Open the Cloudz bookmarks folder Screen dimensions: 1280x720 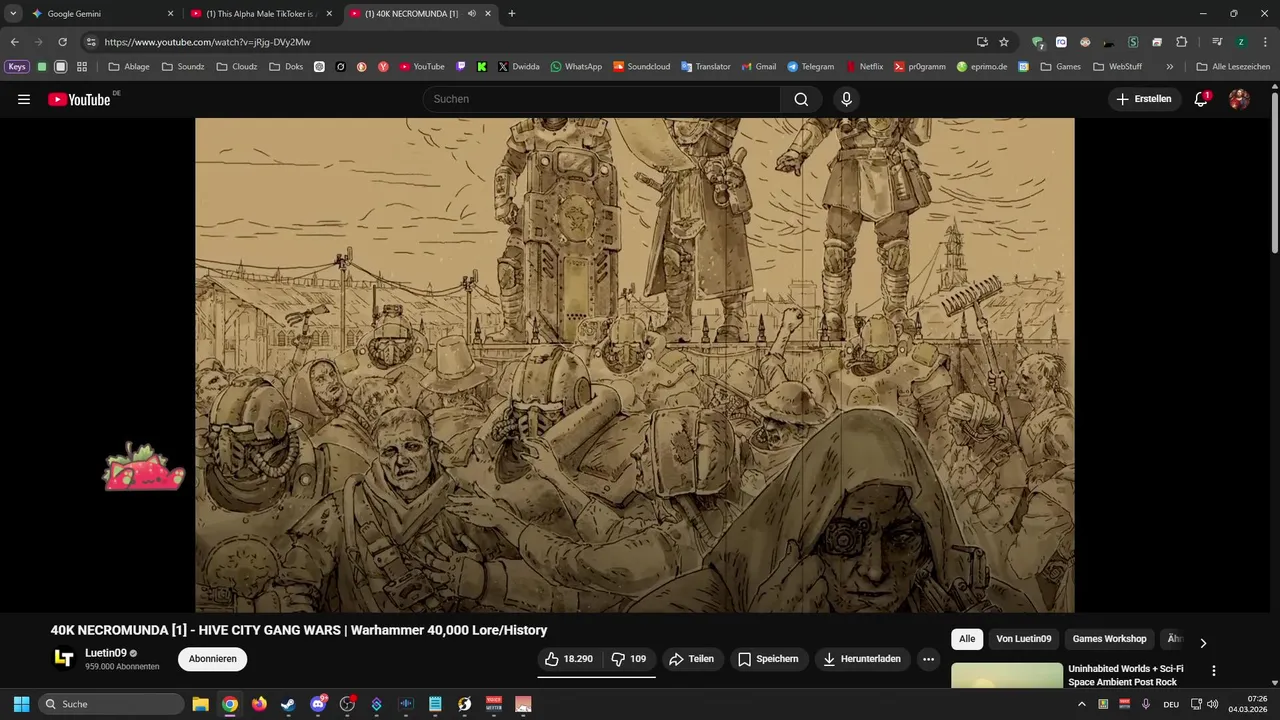pos(237,67)
